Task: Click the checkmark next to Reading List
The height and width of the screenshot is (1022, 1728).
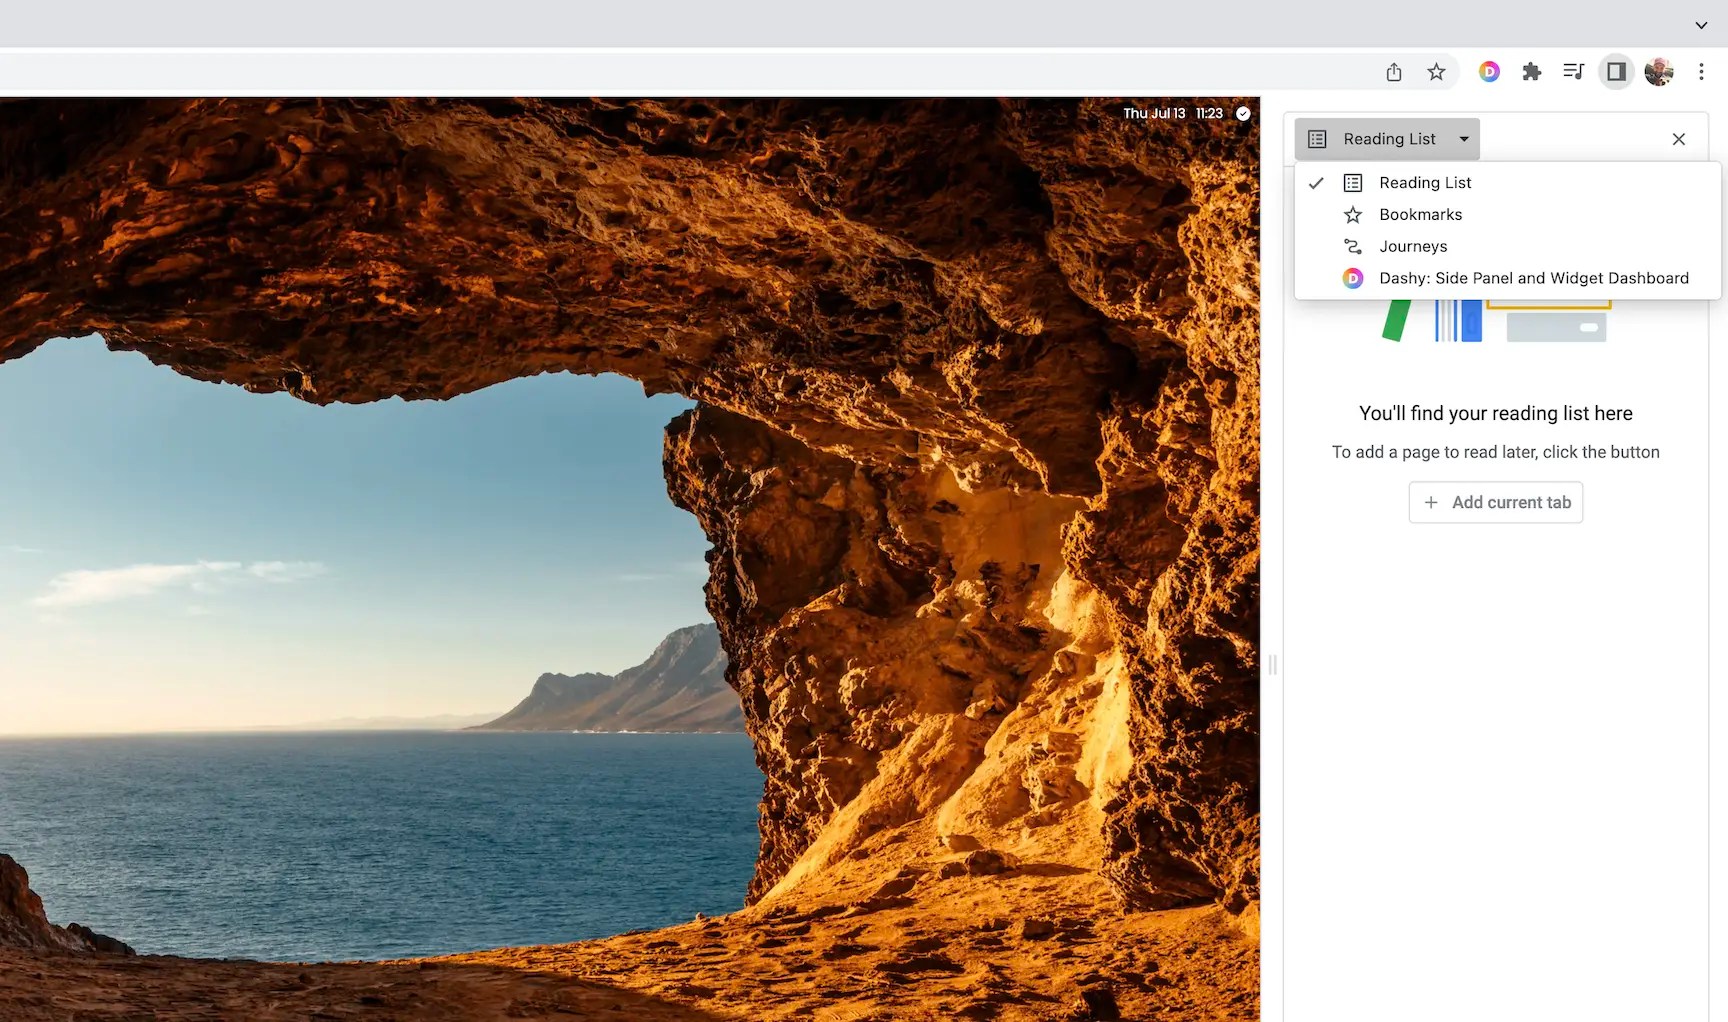Action: point(1316,183)
